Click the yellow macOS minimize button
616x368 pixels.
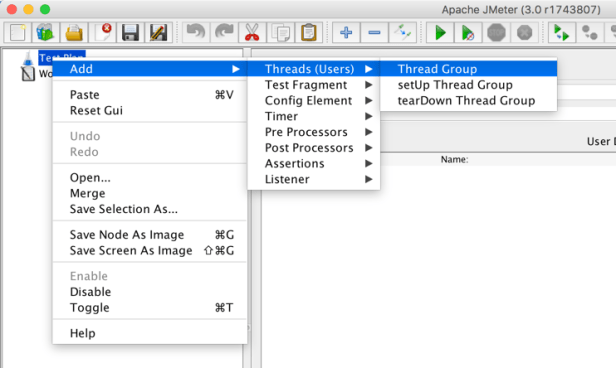[28, 9]
